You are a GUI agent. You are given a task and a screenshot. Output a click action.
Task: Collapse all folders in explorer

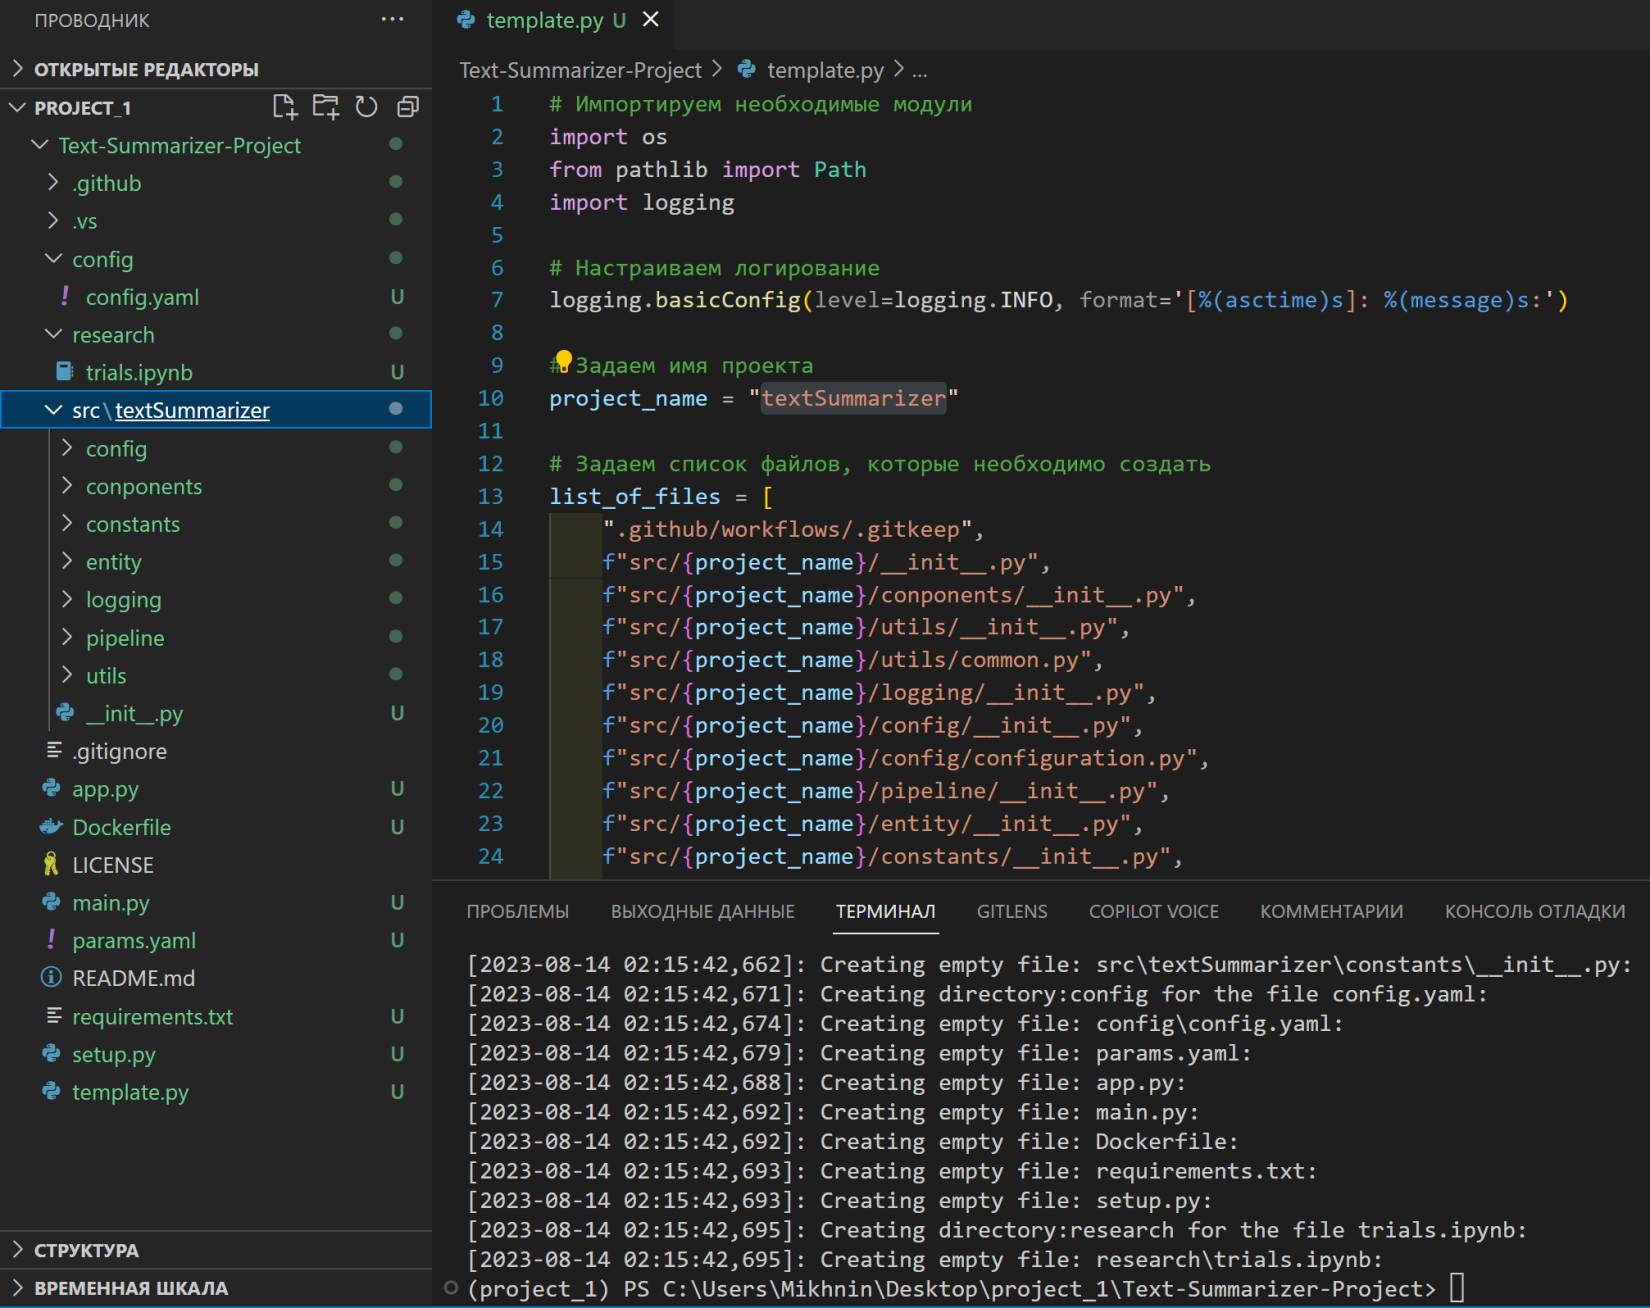pos(408,107)
